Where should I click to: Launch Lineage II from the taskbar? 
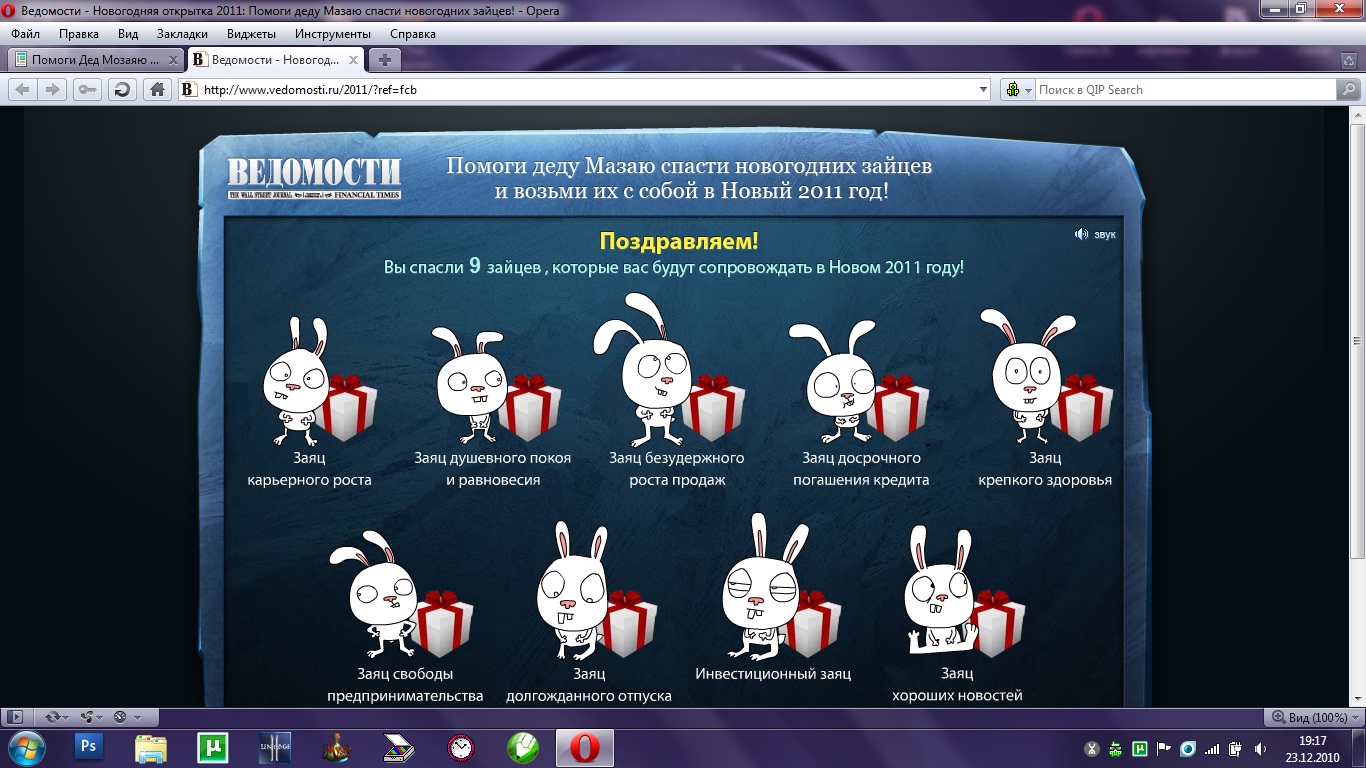coord(275,748)
